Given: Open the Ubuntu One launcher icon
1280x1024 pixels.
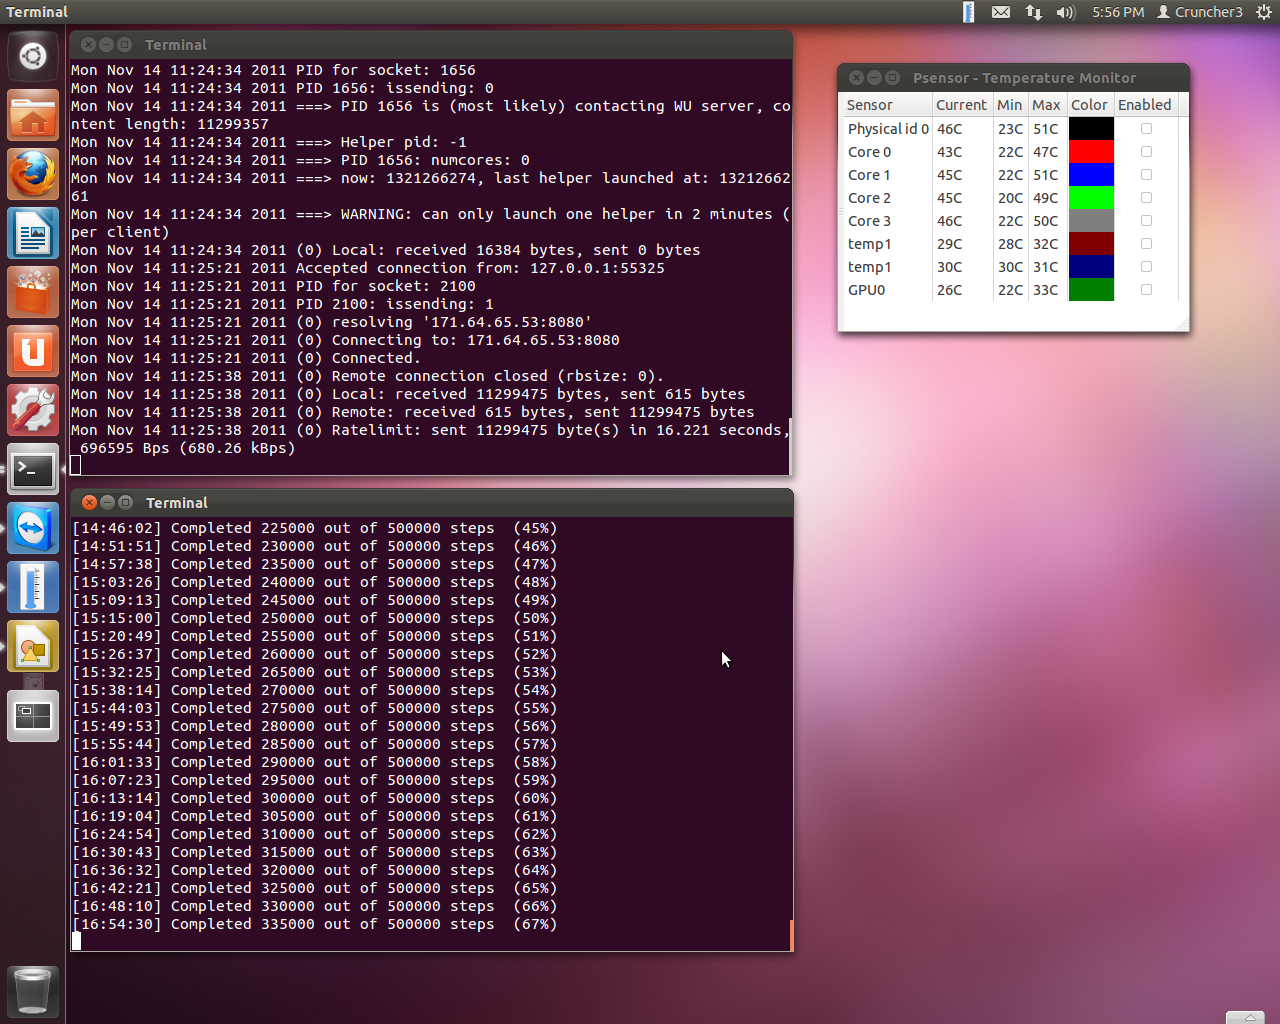Looking at the screenshot, I should tap(33, 351).
